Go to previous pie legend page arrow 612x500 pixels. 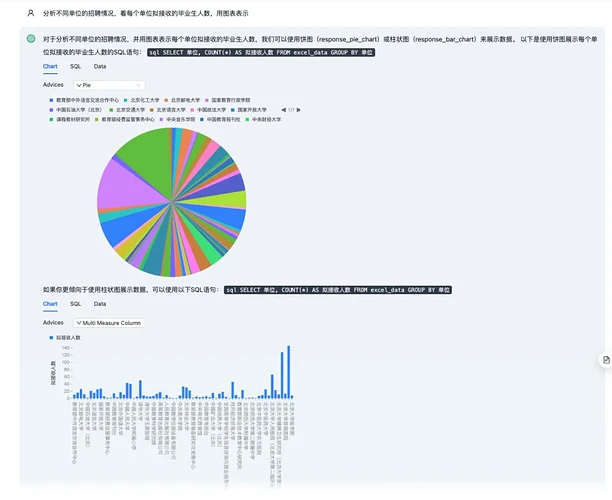(281, 109)
